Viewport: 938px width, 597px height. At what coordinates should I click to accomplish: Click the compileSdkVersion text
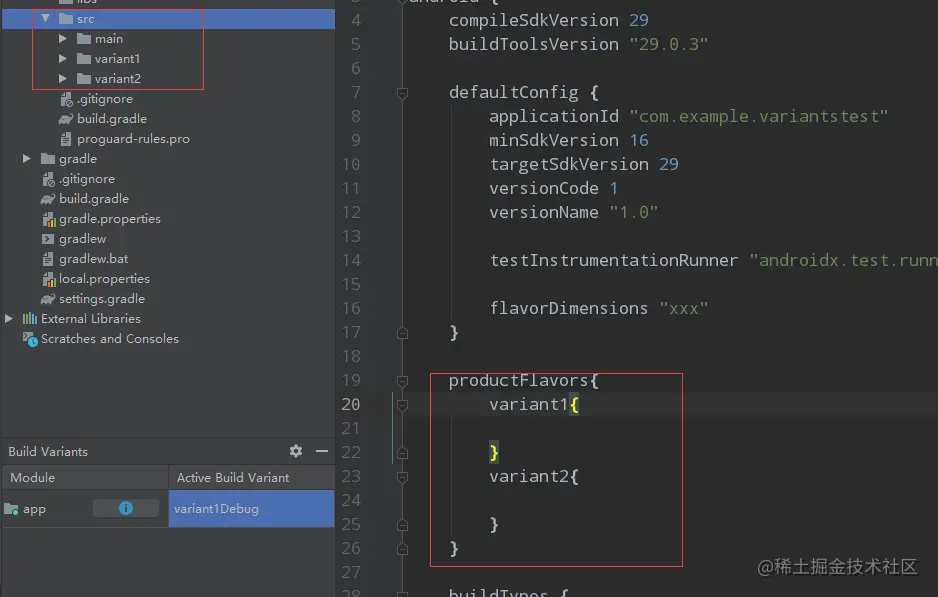click(534, 20)
